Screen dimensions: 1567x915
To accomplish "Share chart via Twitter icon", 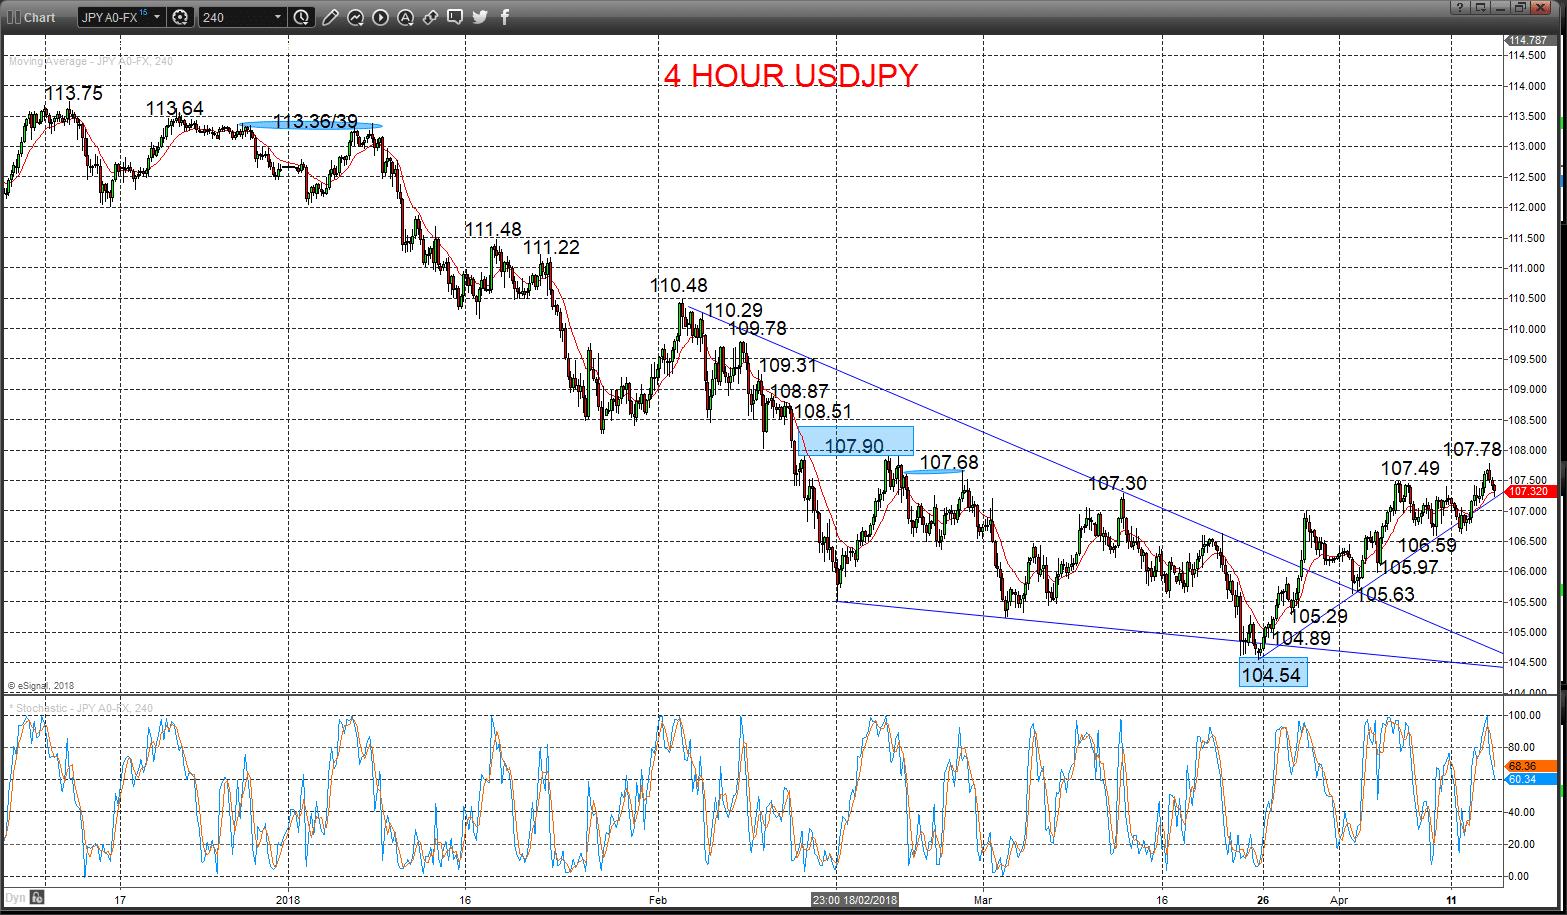I will 480,17.
